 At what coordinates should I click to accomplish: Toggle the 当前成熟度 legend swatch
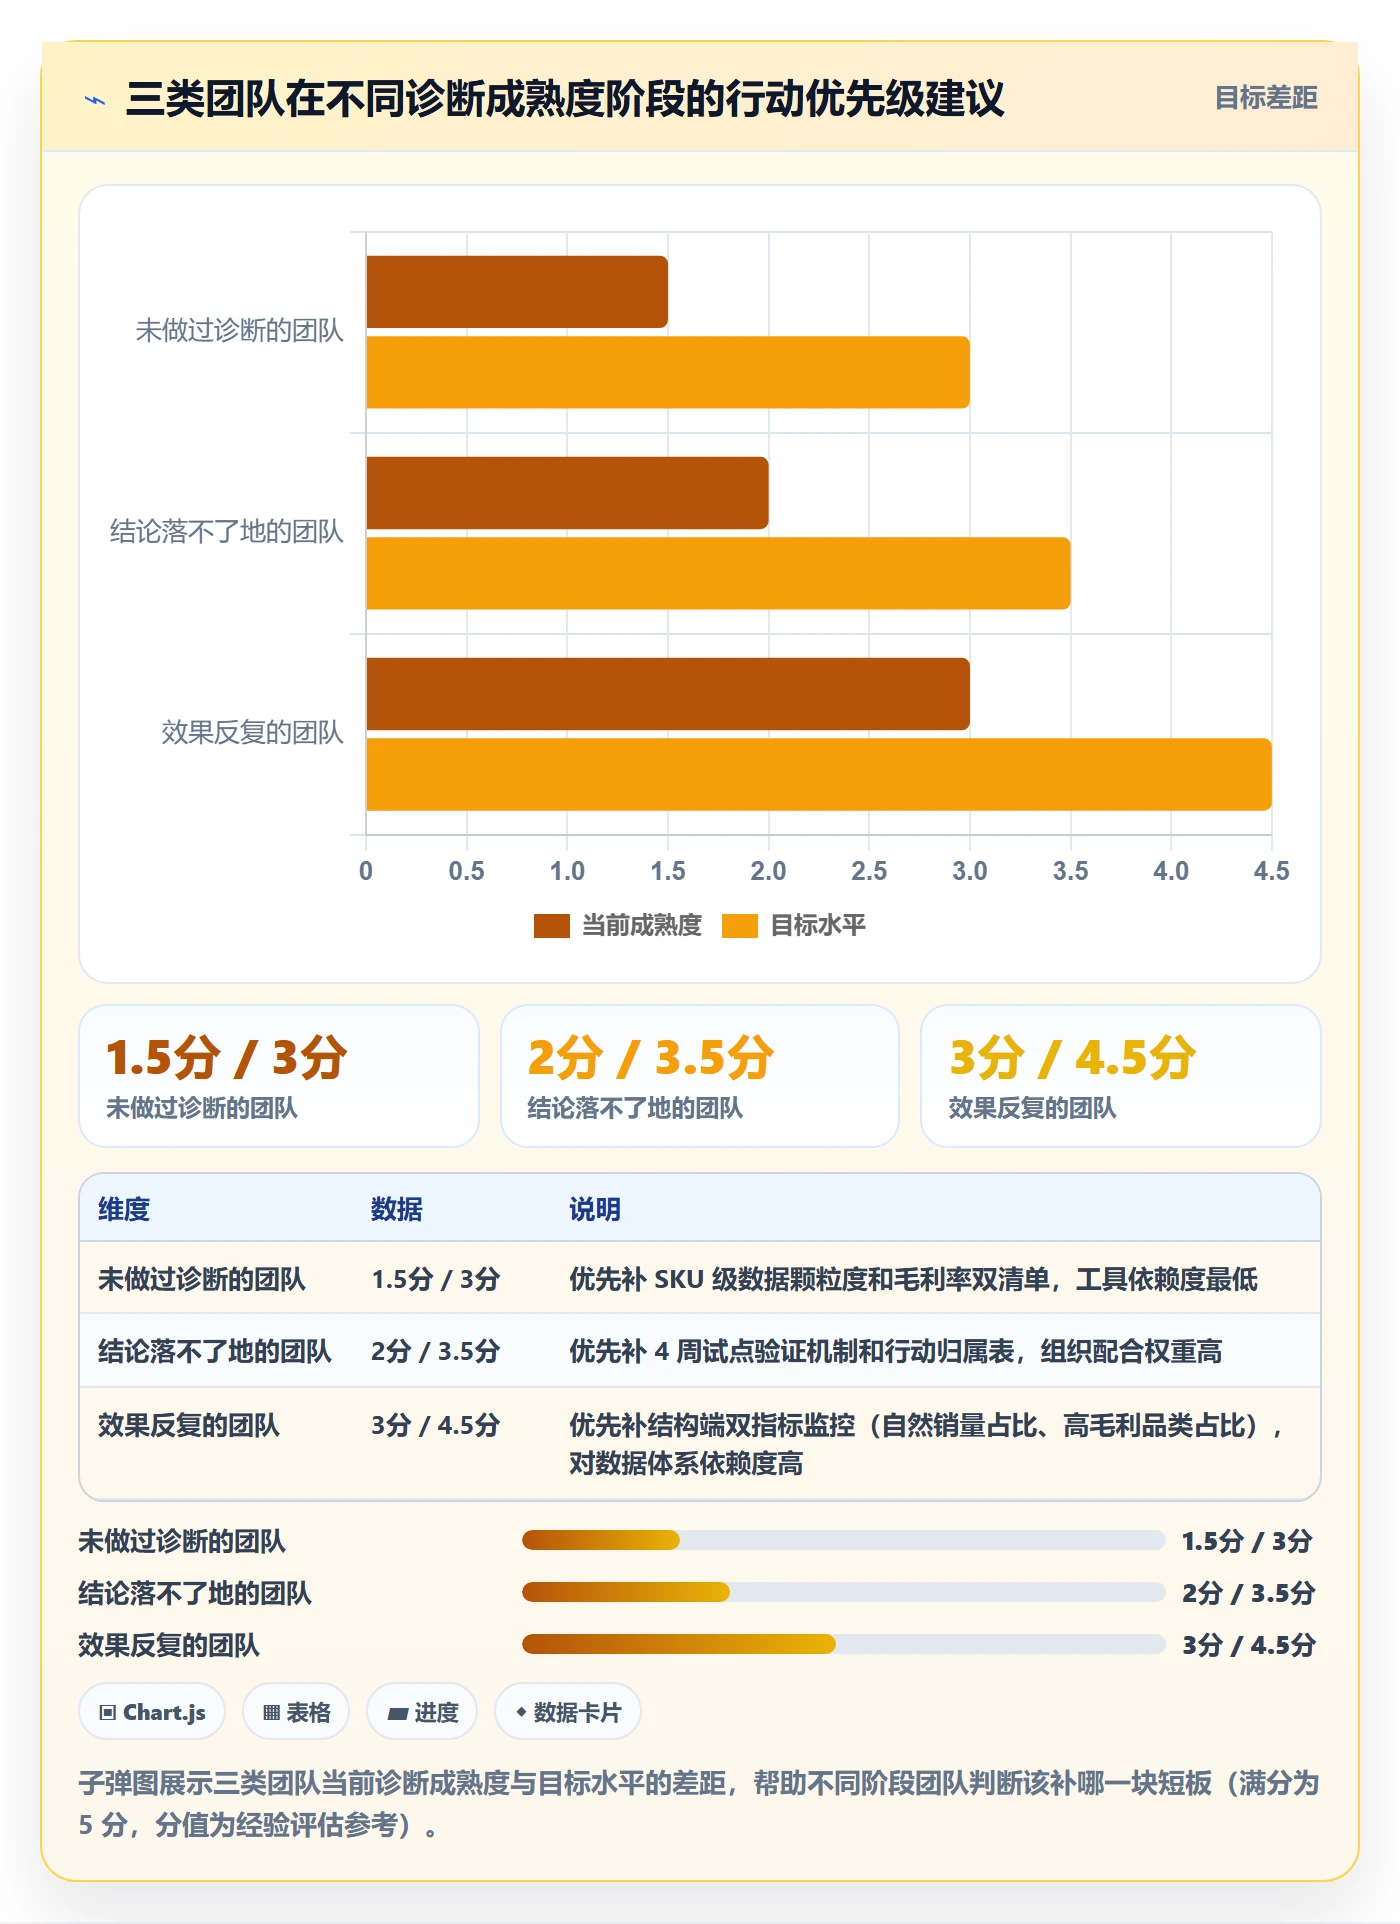[551, 926]
